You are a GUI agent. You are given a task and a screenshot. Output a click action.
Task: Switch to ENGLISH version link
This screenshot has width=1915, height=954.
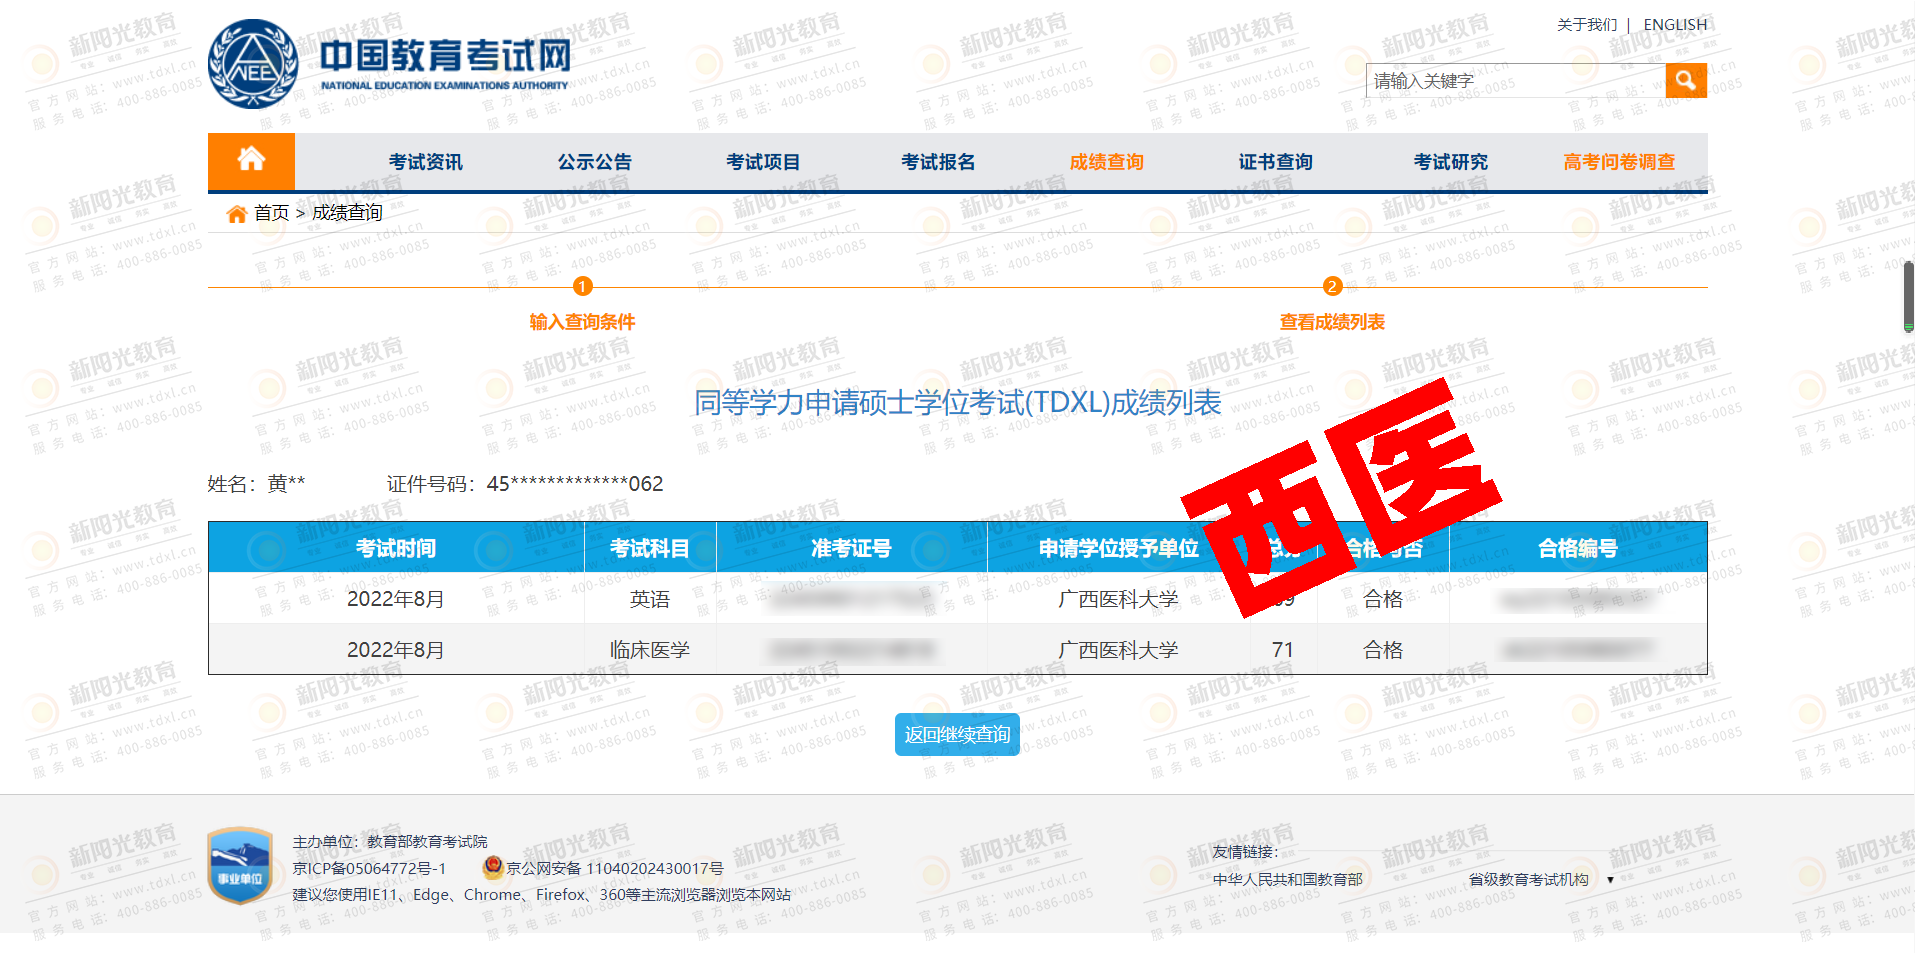pos(1675,25)
